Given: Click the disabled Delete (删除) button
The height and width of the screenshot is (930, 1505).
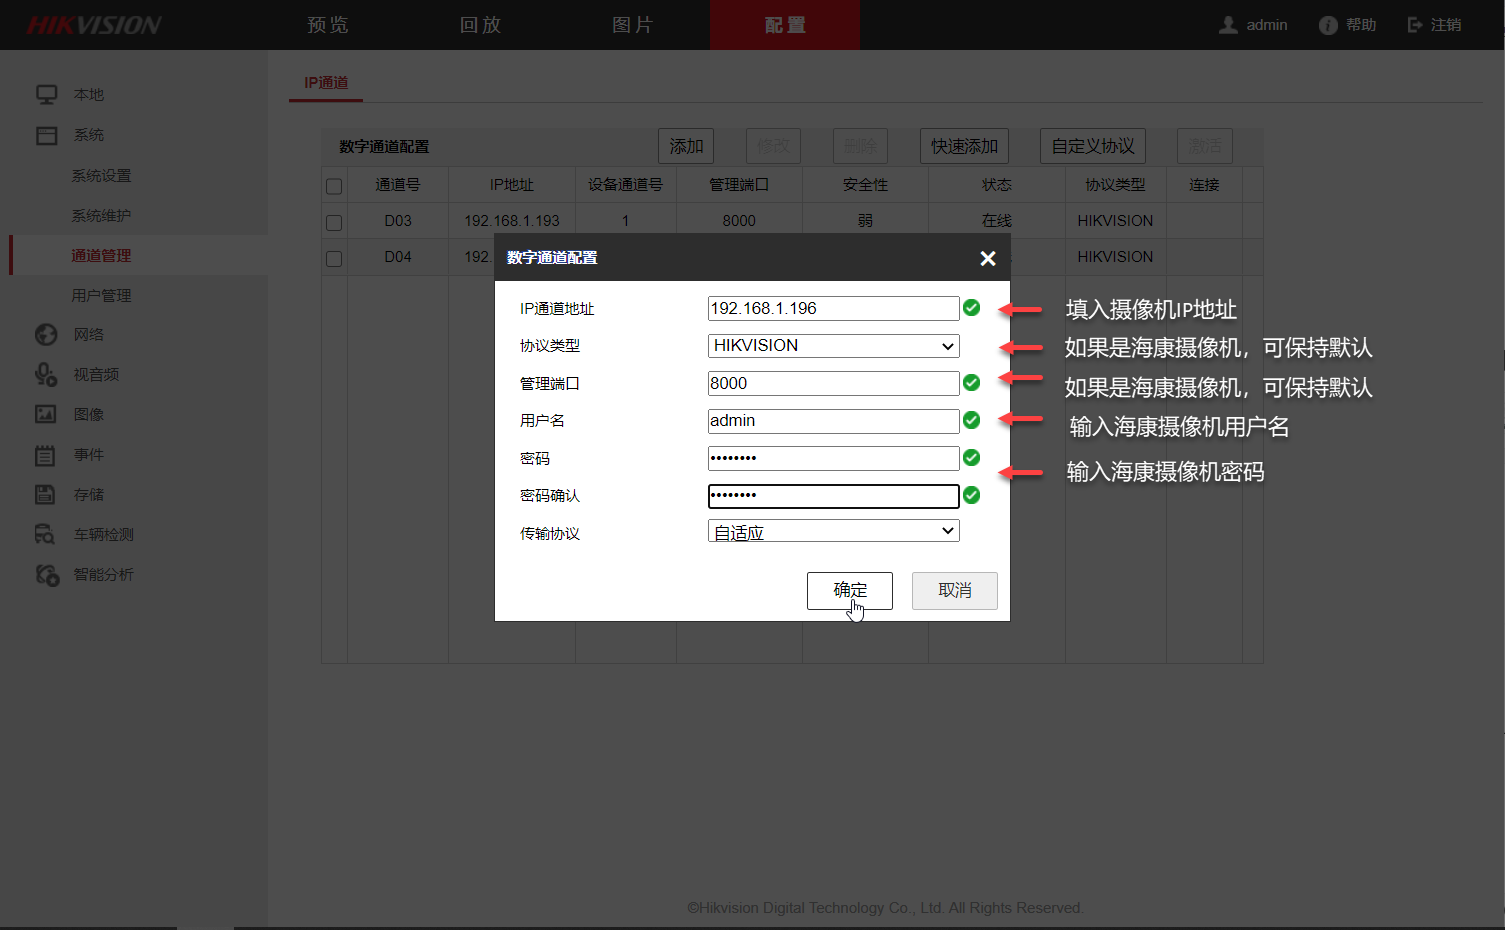Looking at the screenshot, I should 860,146.
